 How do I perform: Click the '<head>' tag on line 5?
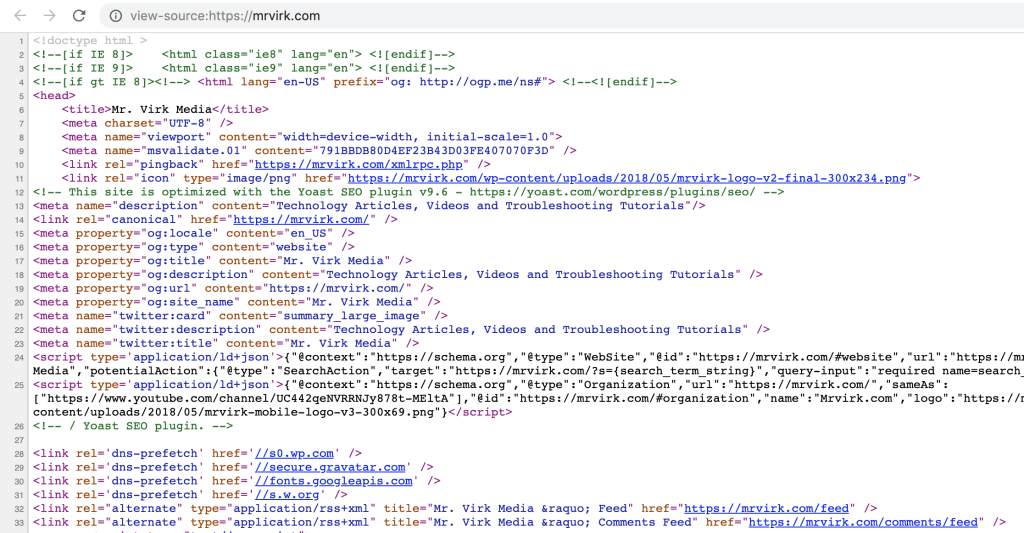(x=54, y=95)
